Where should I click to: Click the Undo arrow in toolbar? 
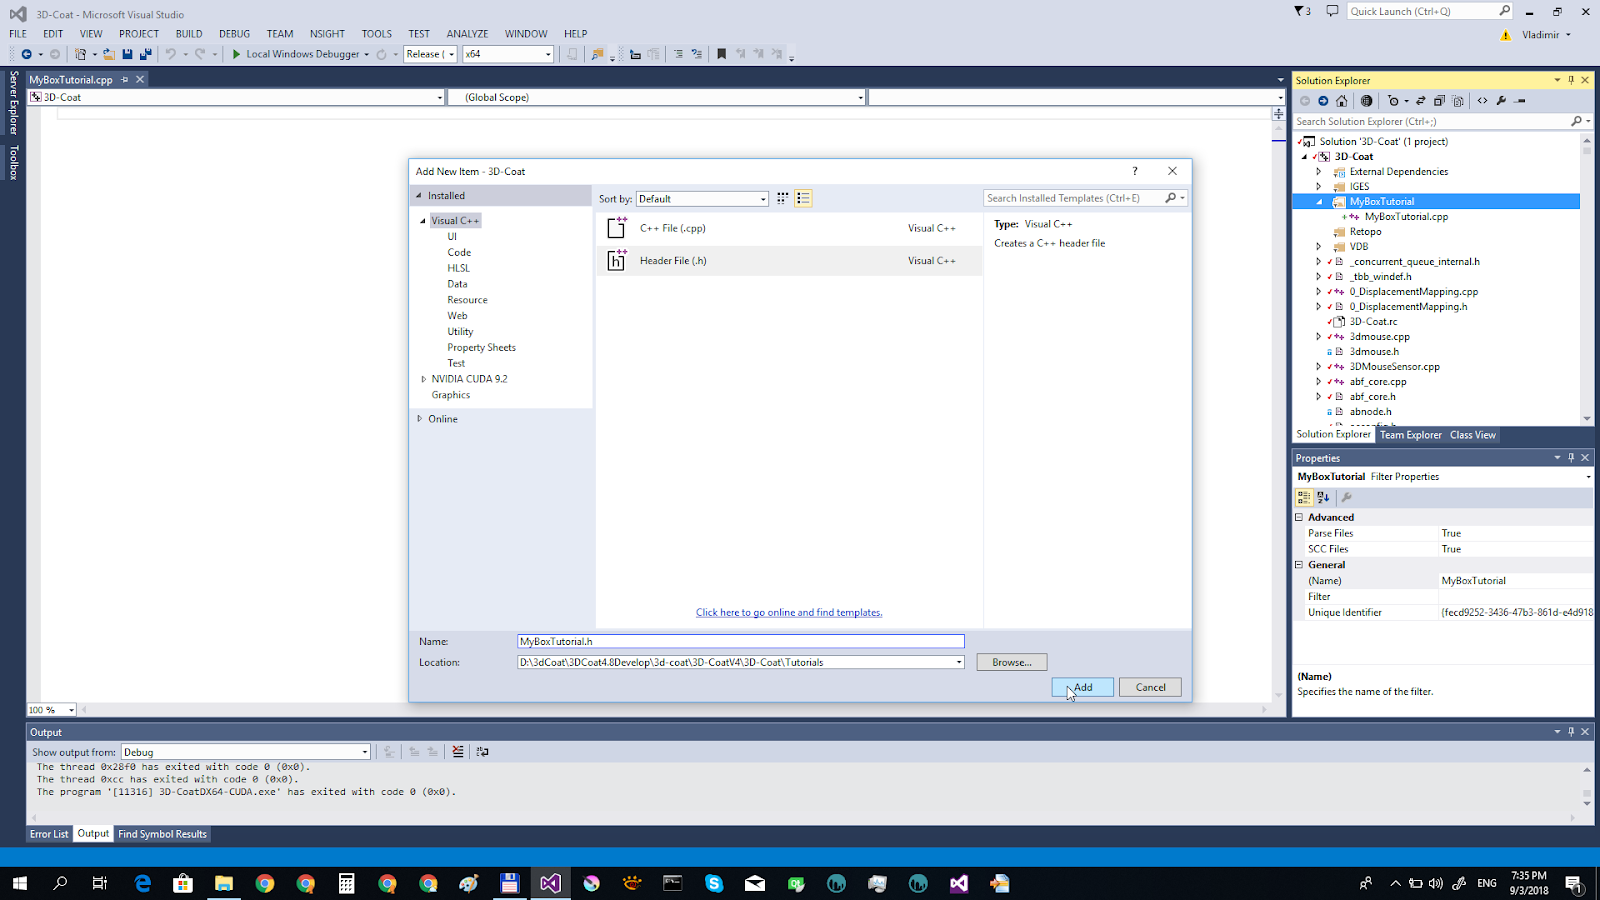point(171,54)
